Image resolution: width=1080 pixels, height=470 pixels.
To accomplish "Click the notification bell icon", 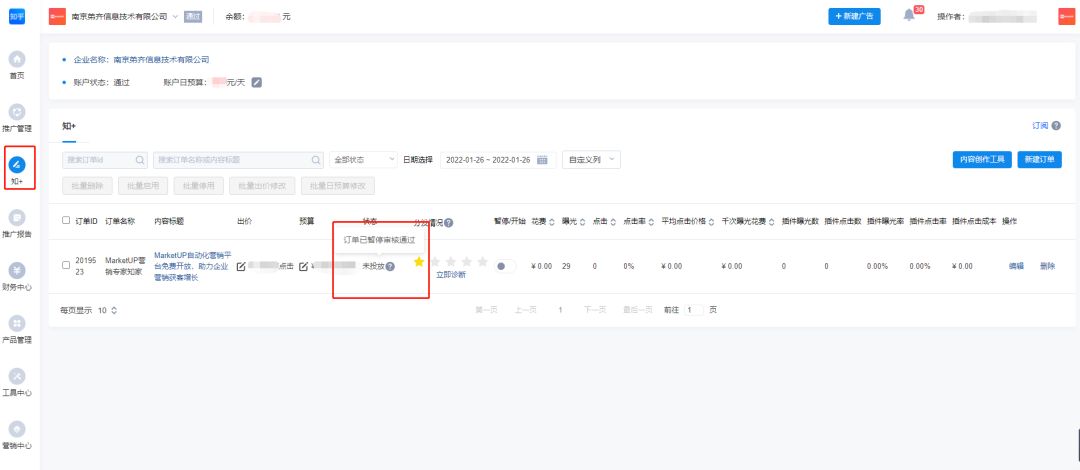I will [909, 16].
